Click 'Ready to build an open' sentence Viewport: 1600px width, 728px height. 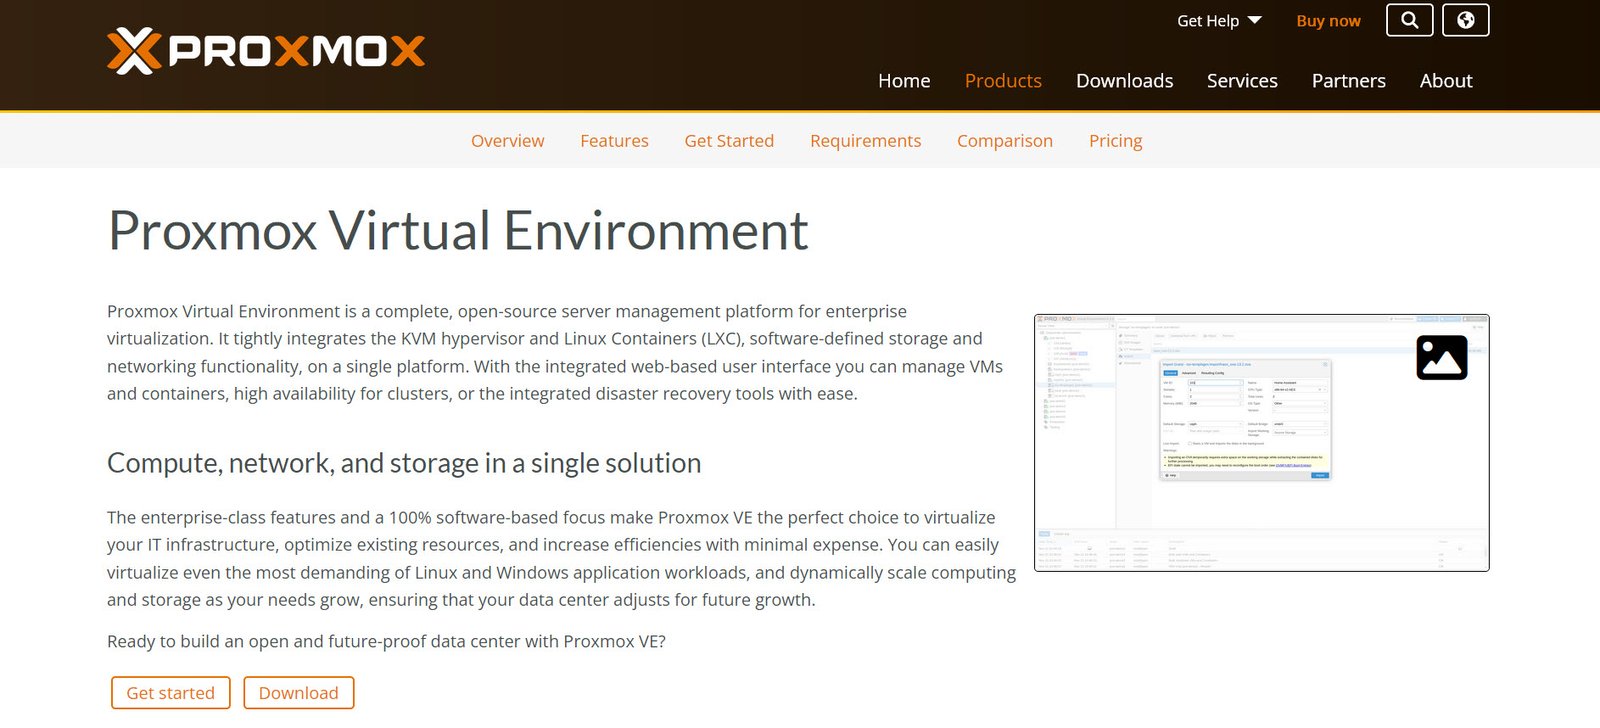(x=386, y=641)
